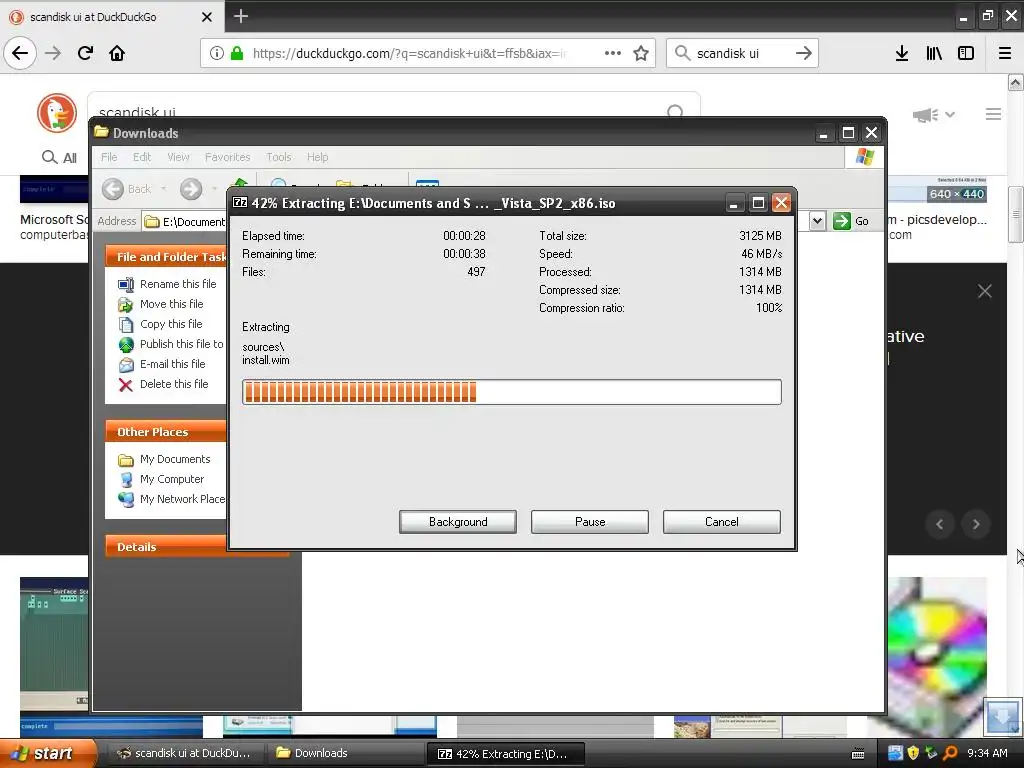
Task: Open Help menu in Downloads window
Action: [317, 157]
